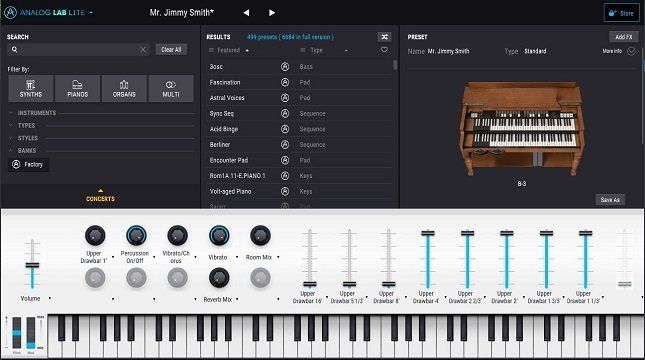Image resolution: width=645 pixels, height=360 pixels.
Task: Open the Room Mix assignment dropdown
Action: tap(278, 257)
